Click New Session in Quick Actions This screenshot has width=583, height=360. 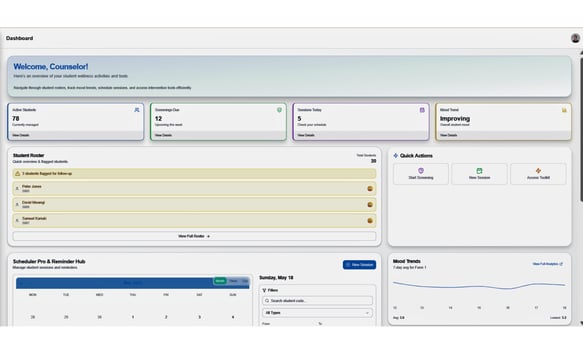(479, 174)
